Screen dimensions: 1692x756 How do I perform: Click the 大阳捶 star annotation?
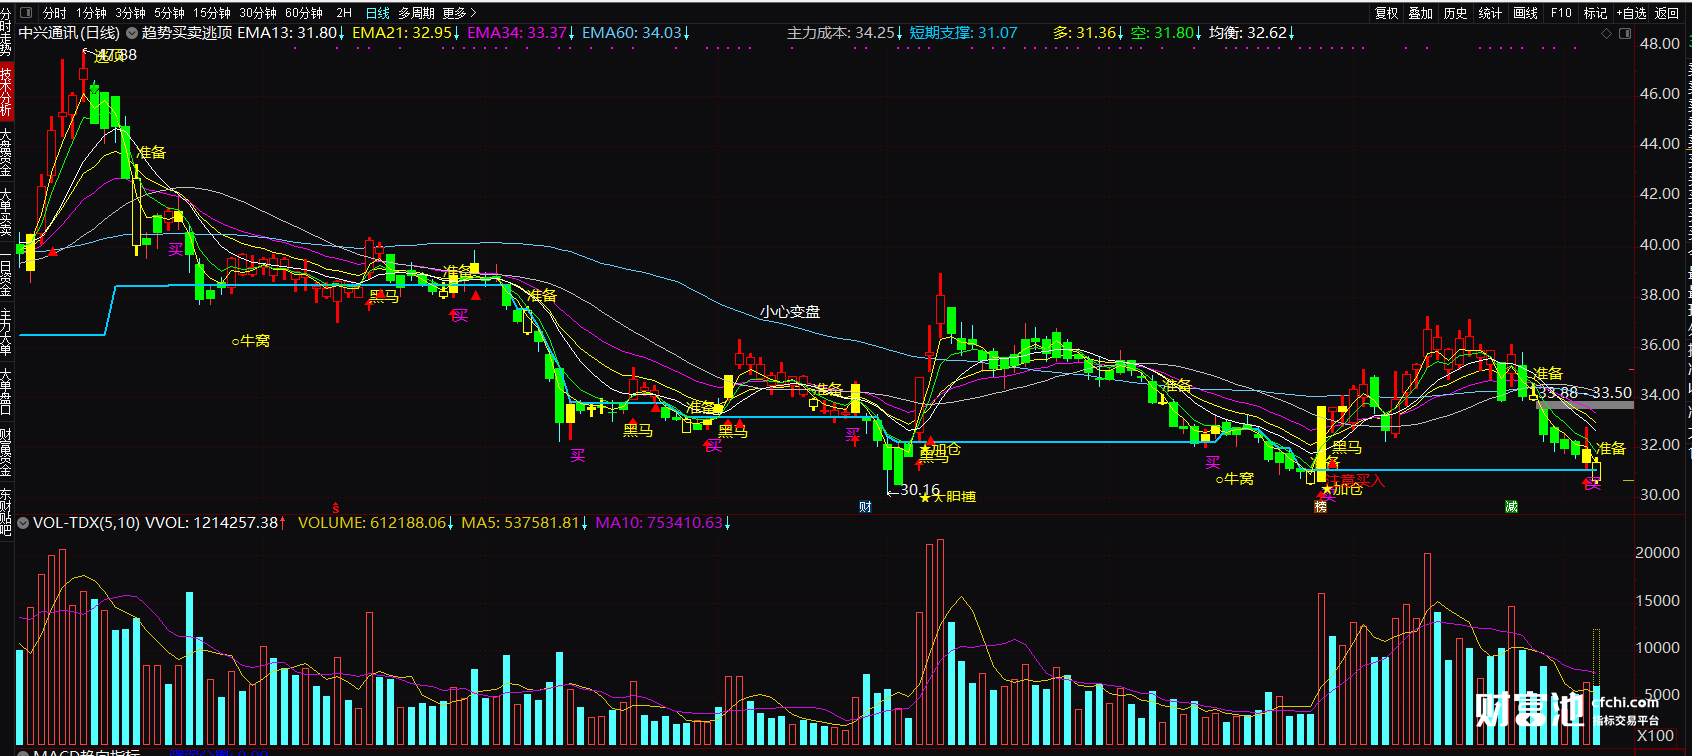tap(947, 497)
